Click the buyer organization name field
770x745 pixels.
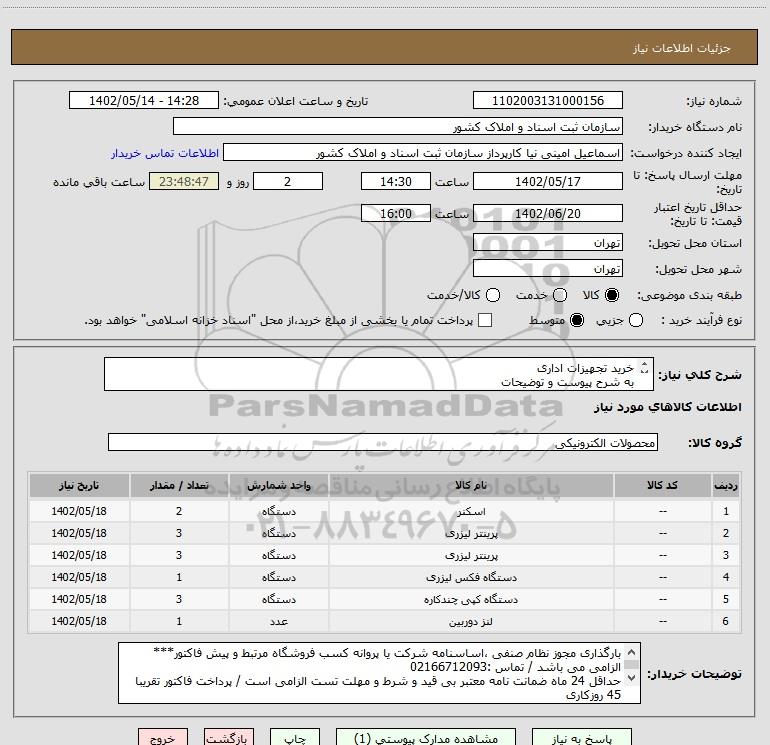(x=398, y=126)
